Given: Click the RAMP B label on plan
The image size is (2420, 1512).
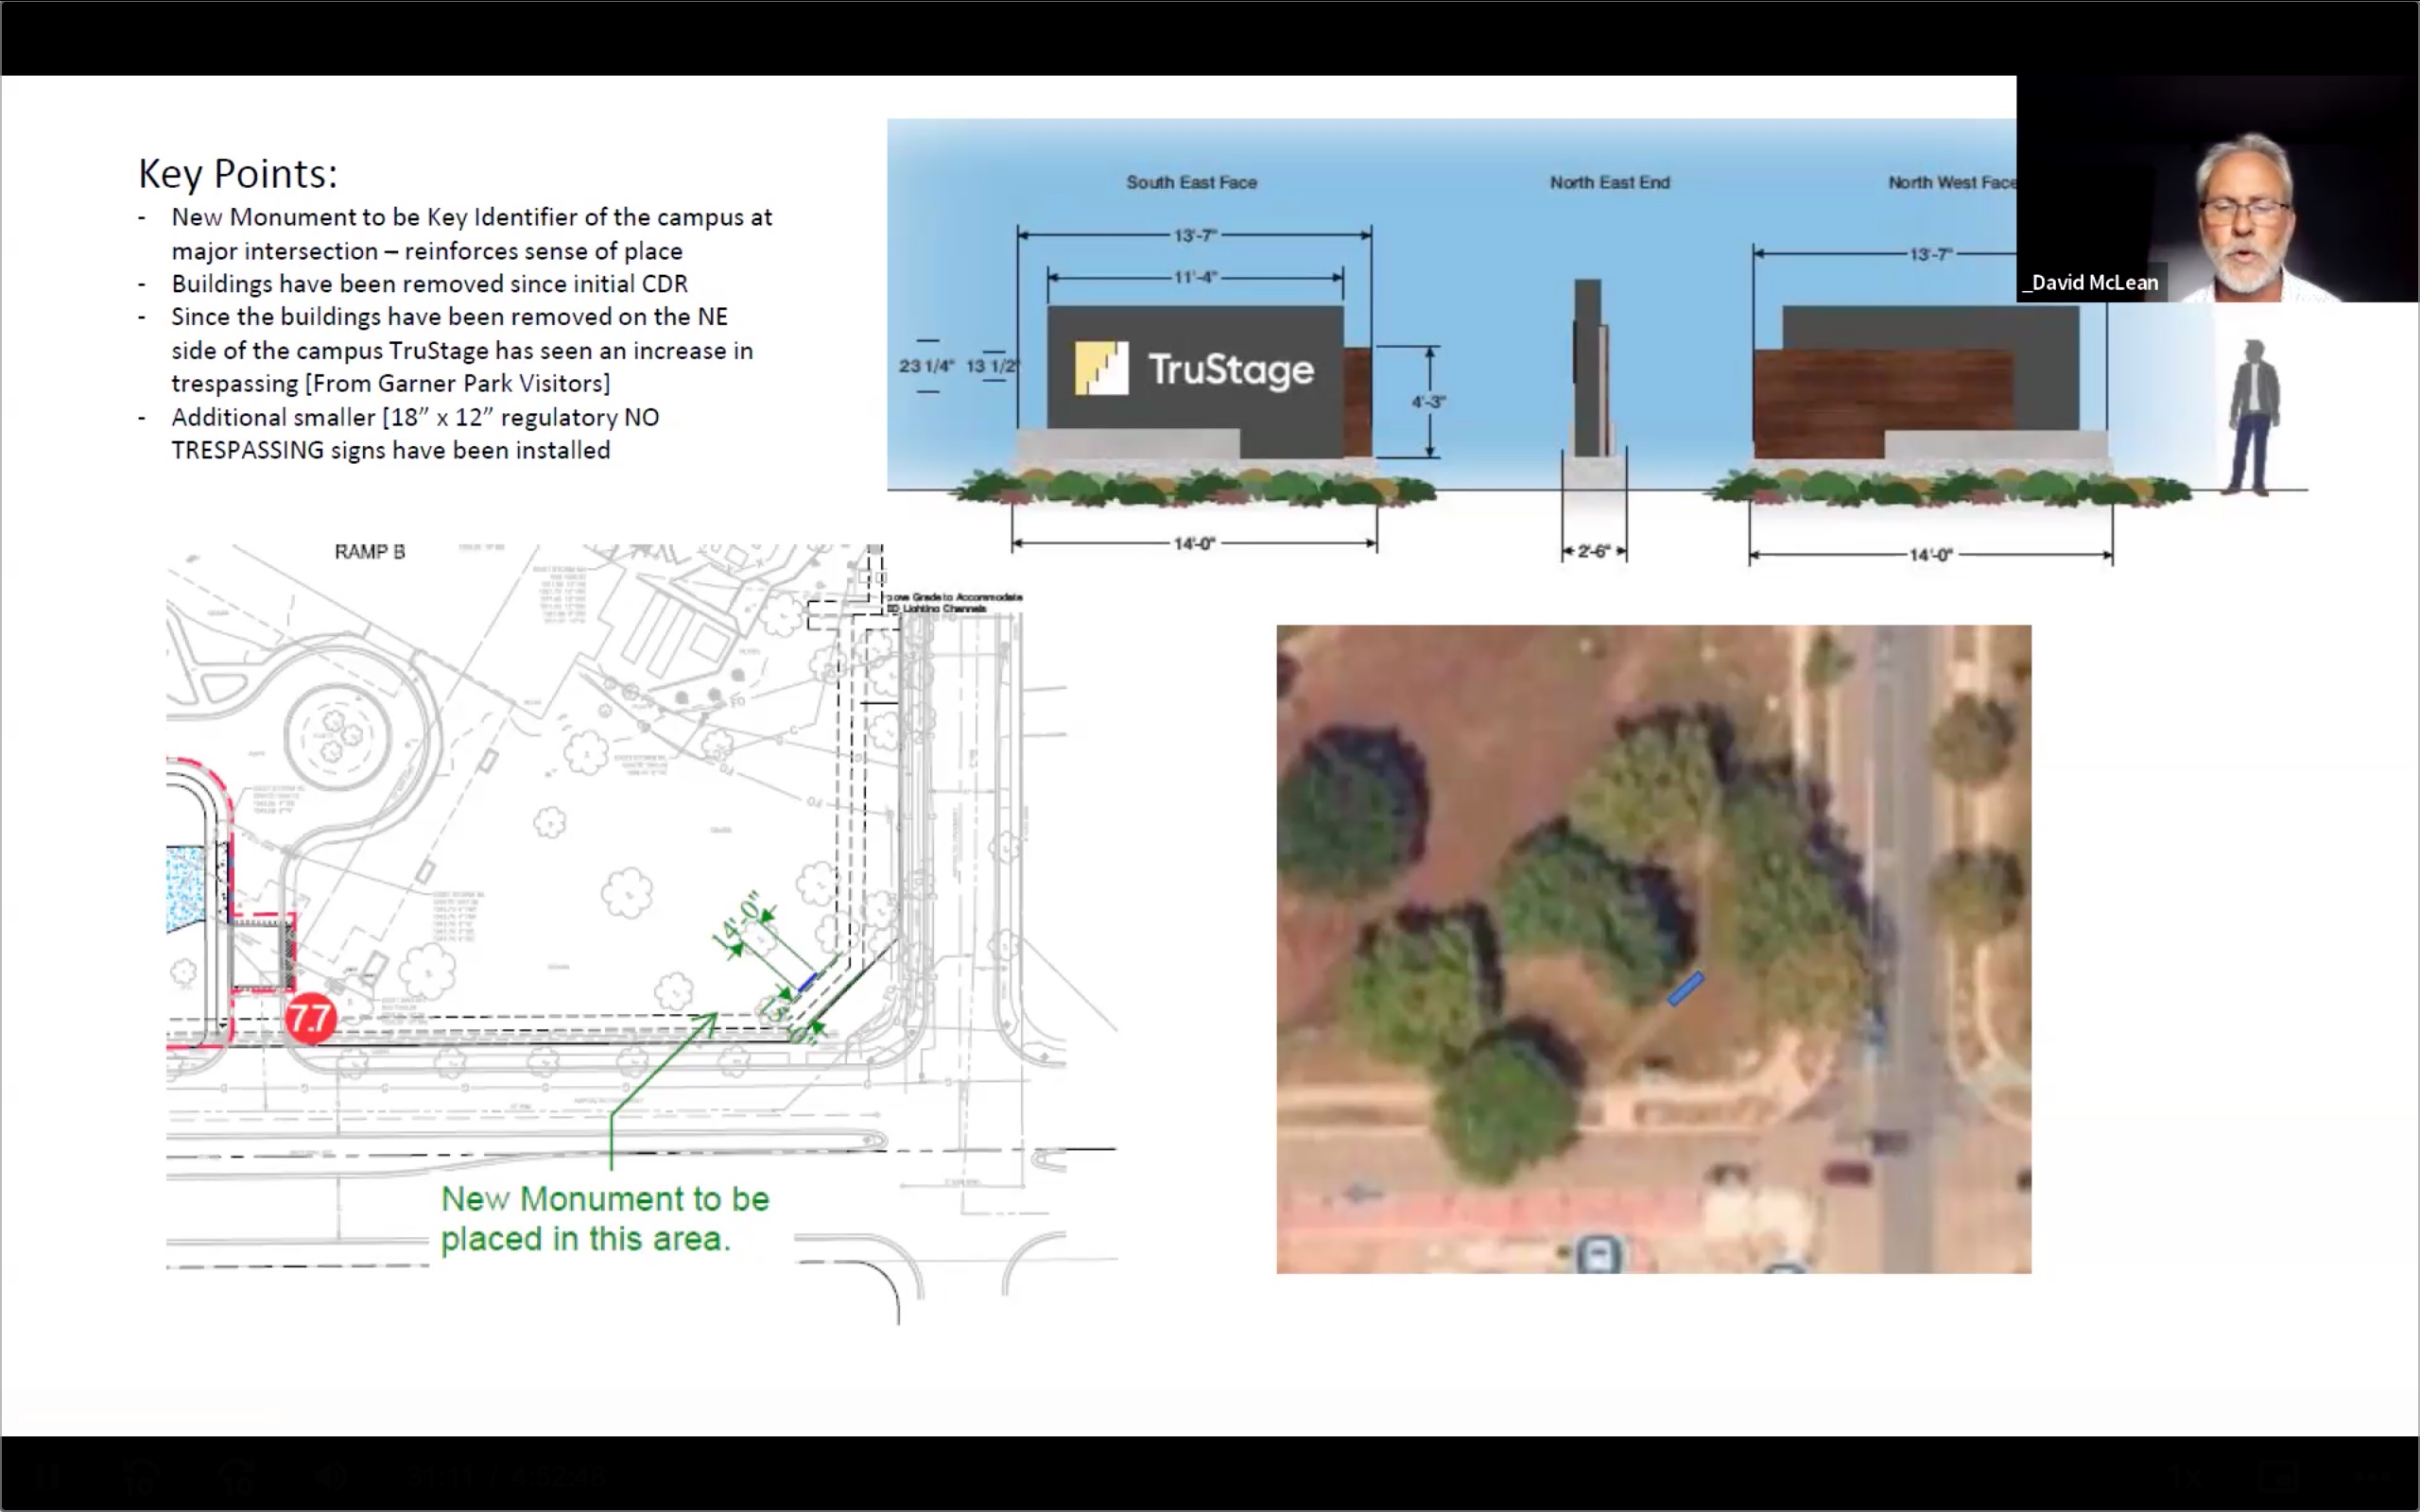Looking at the screenshot, I should (369, 552).
